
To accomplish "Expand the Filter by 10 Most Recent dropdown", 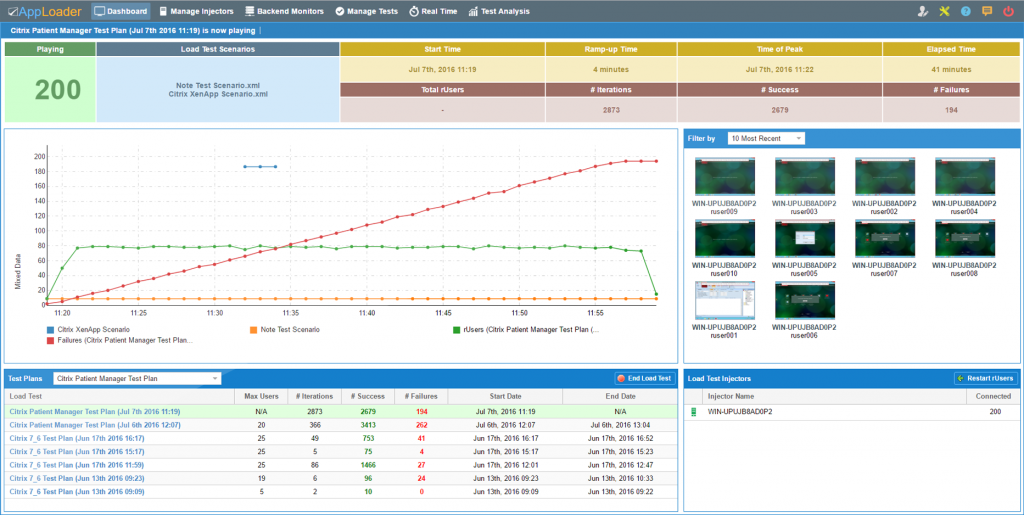I will pyautogui.click(x=766, y=138).
